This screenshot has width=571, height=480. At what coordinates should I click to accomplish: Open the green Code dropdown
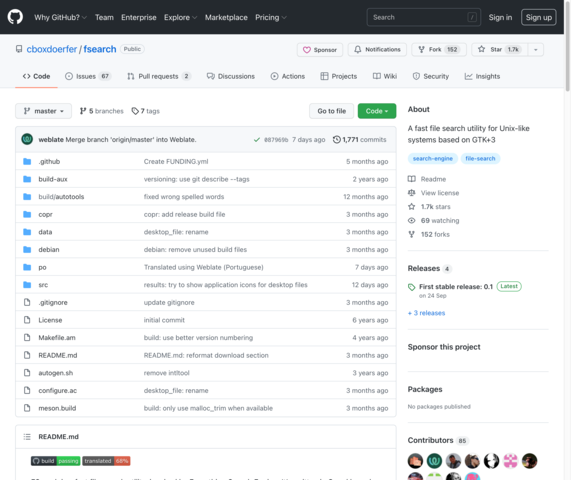[x=377, y=111]
